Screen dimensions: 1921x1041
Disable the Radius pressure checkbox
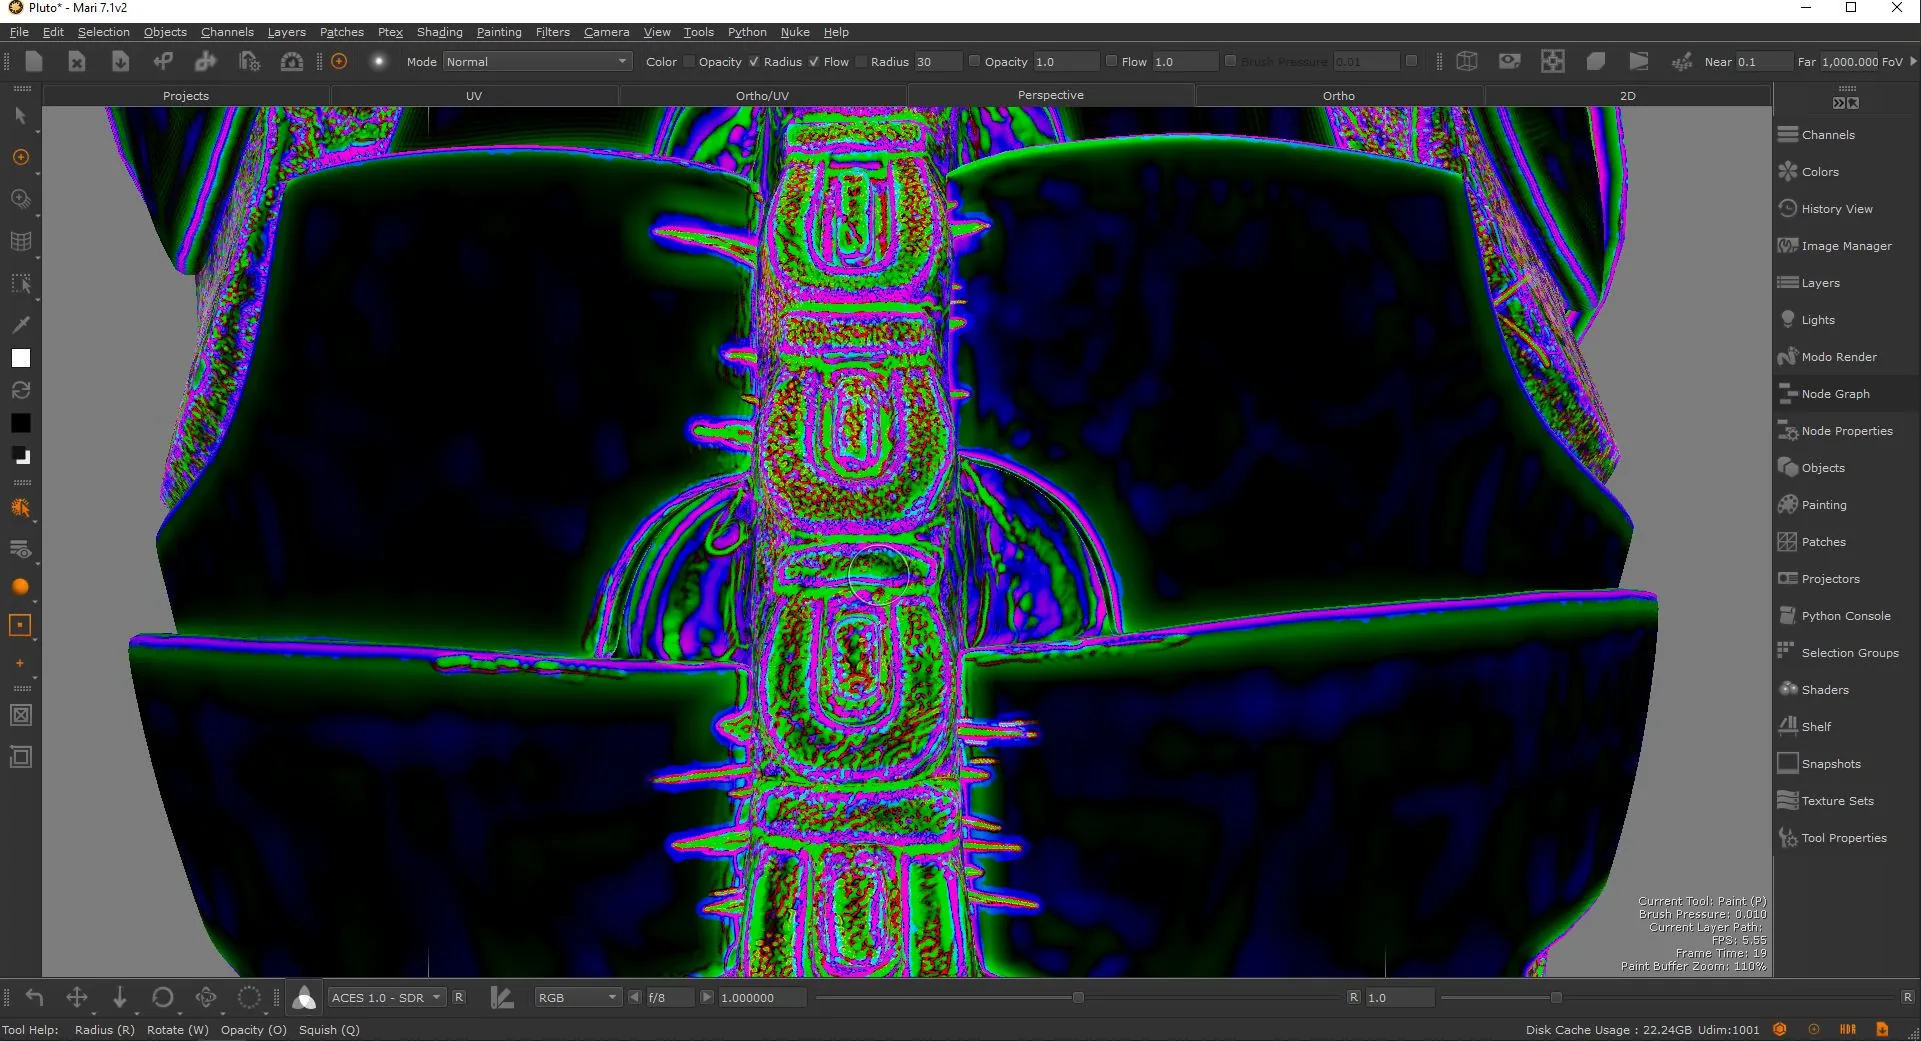click(754, 62)
